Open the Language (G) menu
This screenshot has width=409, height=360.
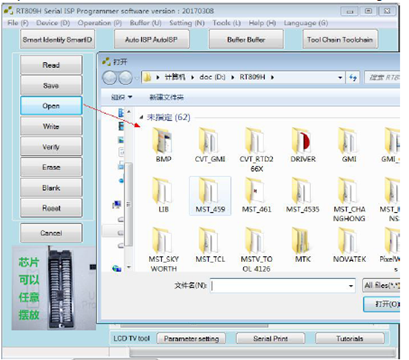[x=306, y=23]
